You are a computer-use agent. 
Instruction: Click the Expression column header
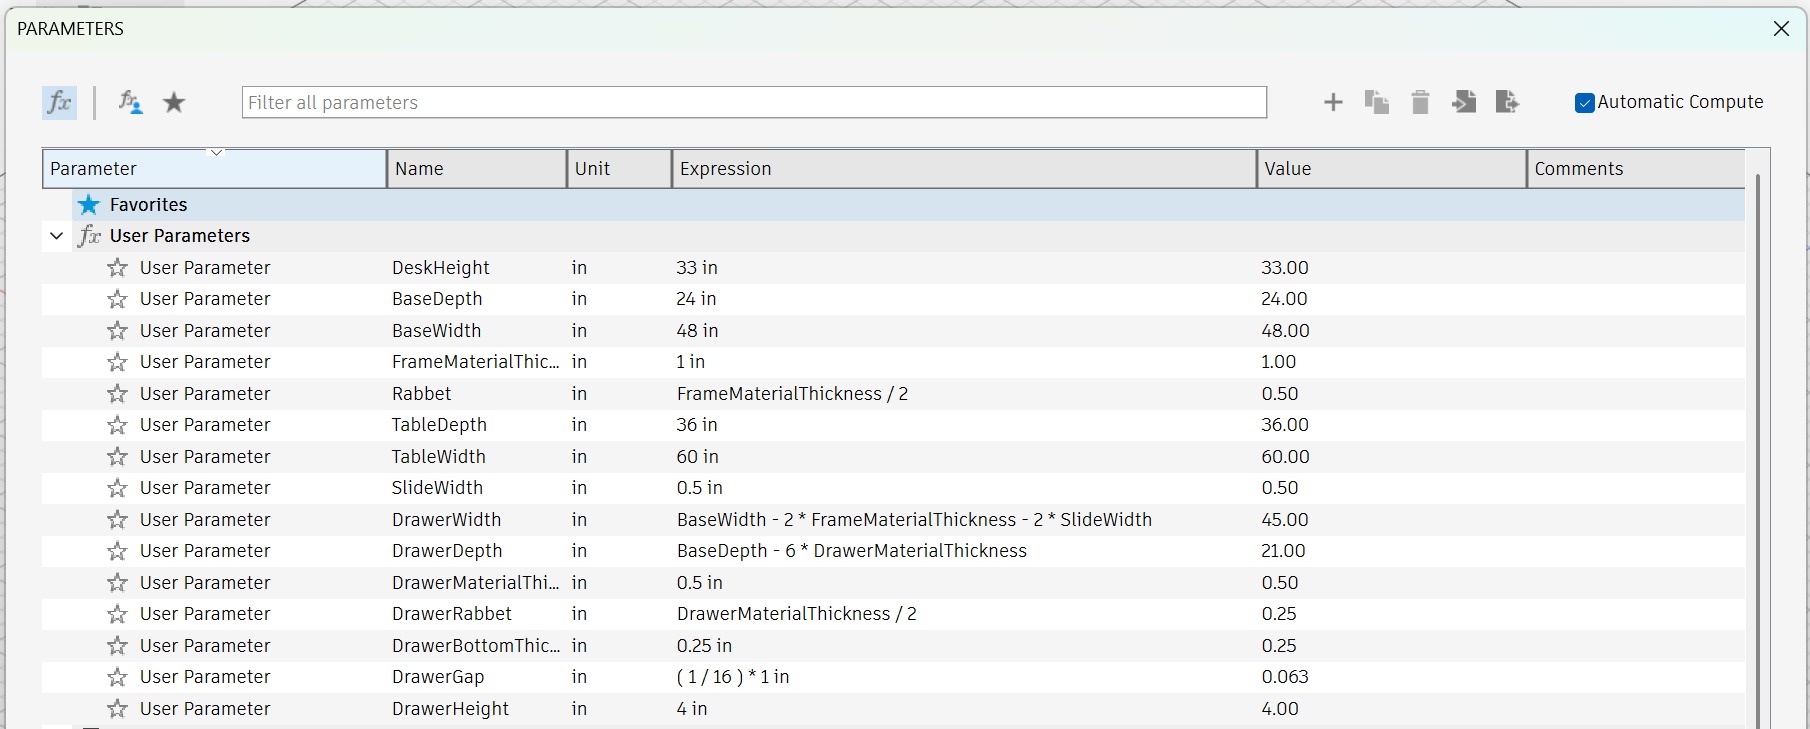[963, 169]
